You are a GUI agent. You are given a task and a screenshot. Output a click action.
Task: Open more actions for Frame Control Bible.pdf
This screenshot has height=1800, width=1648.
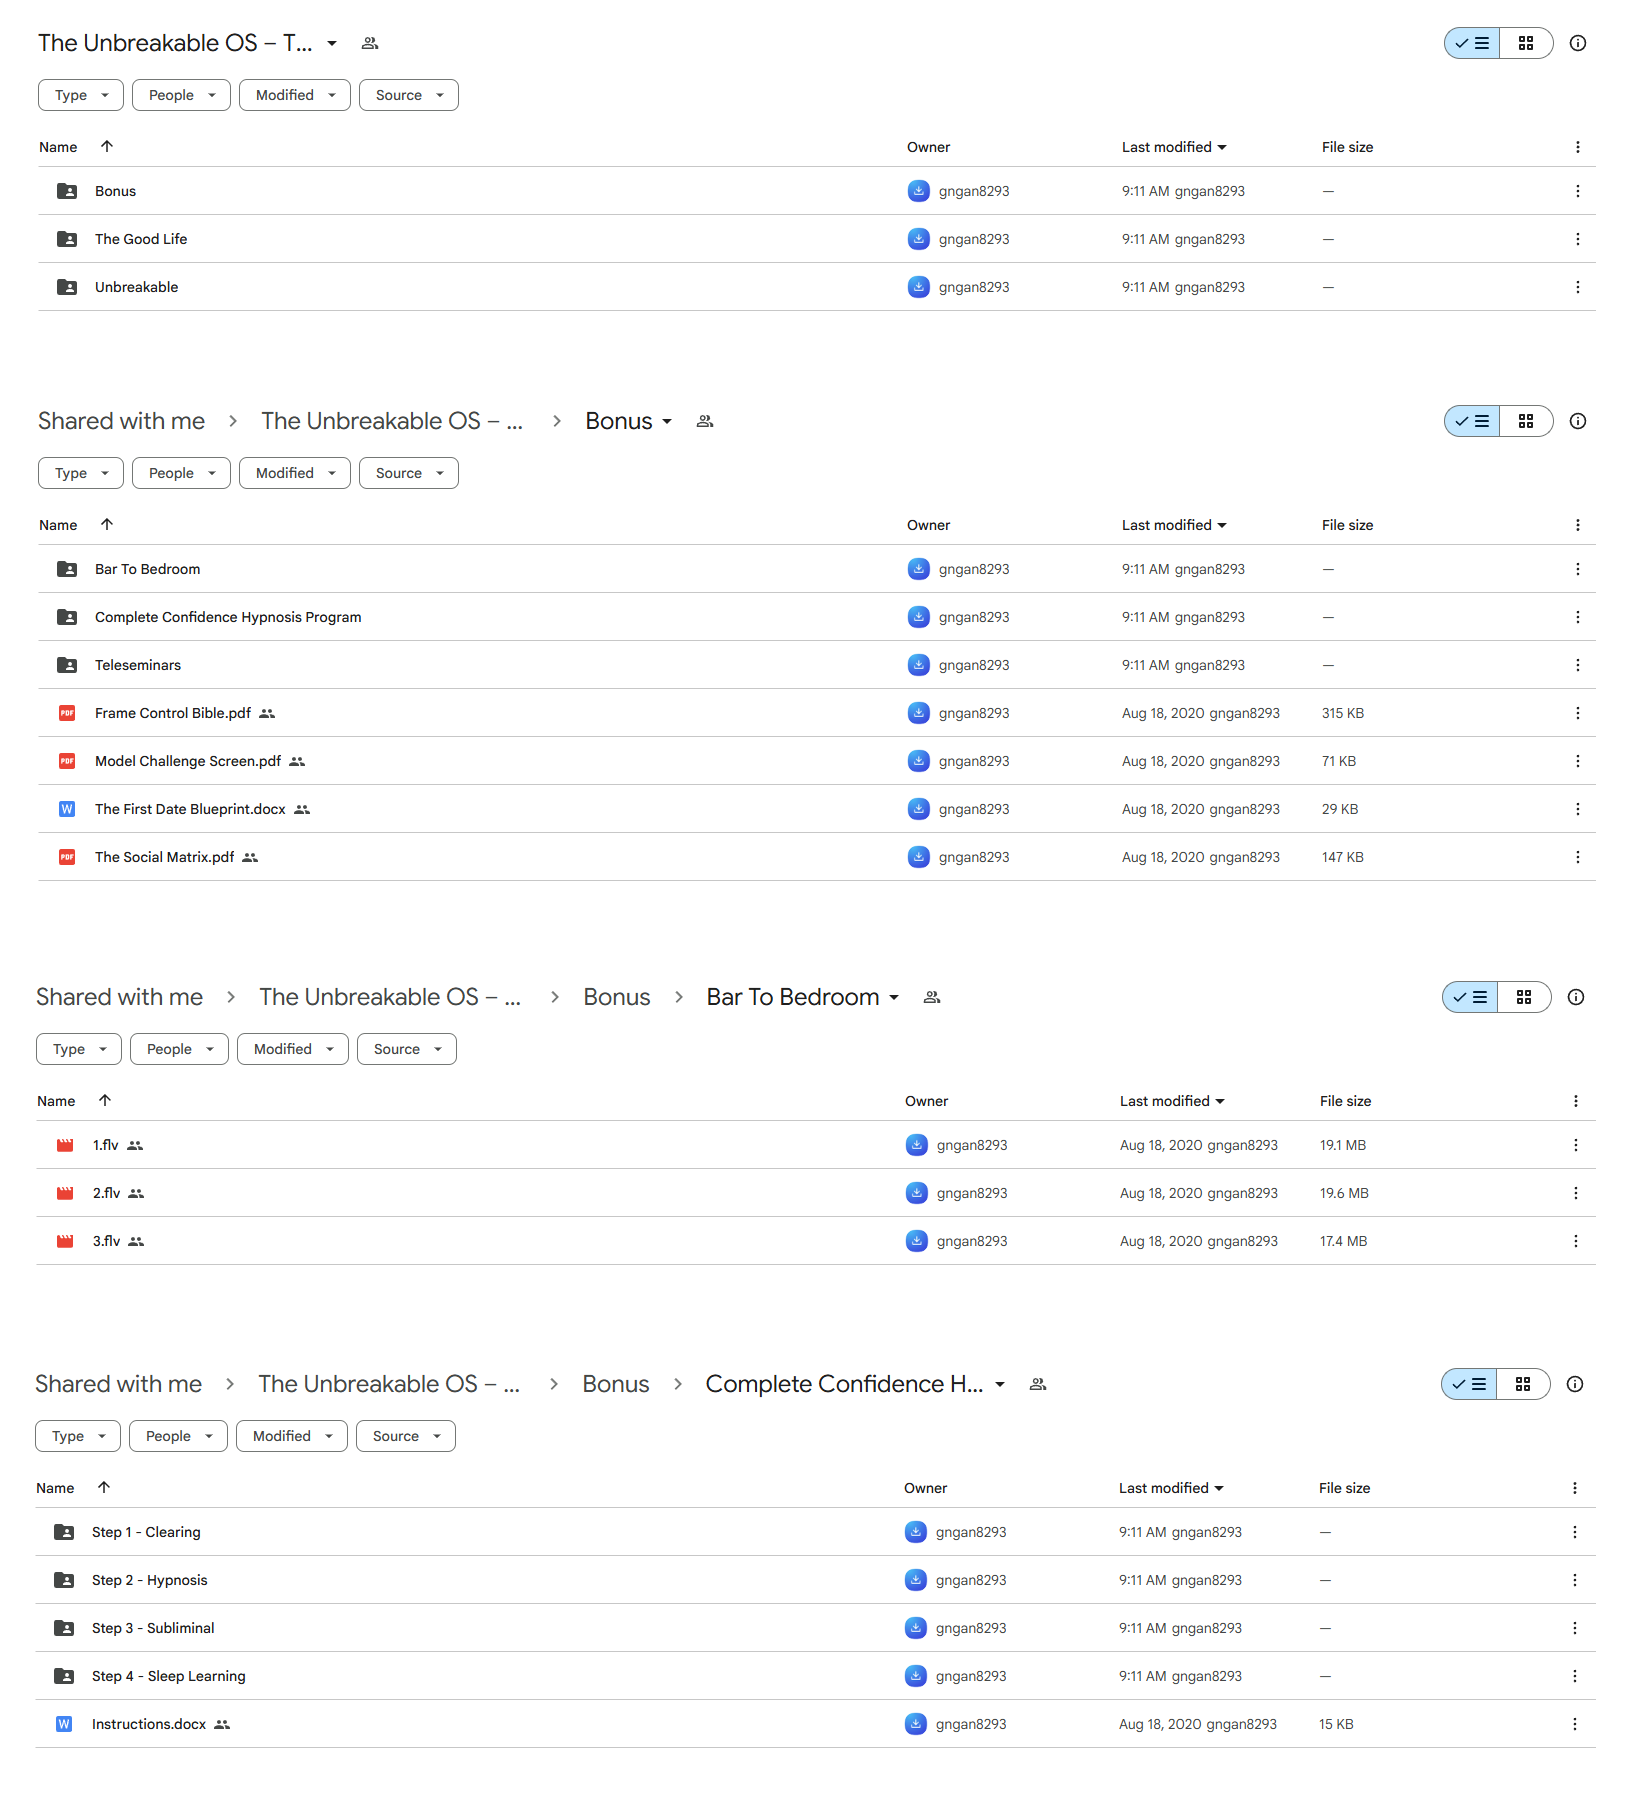1578,713
